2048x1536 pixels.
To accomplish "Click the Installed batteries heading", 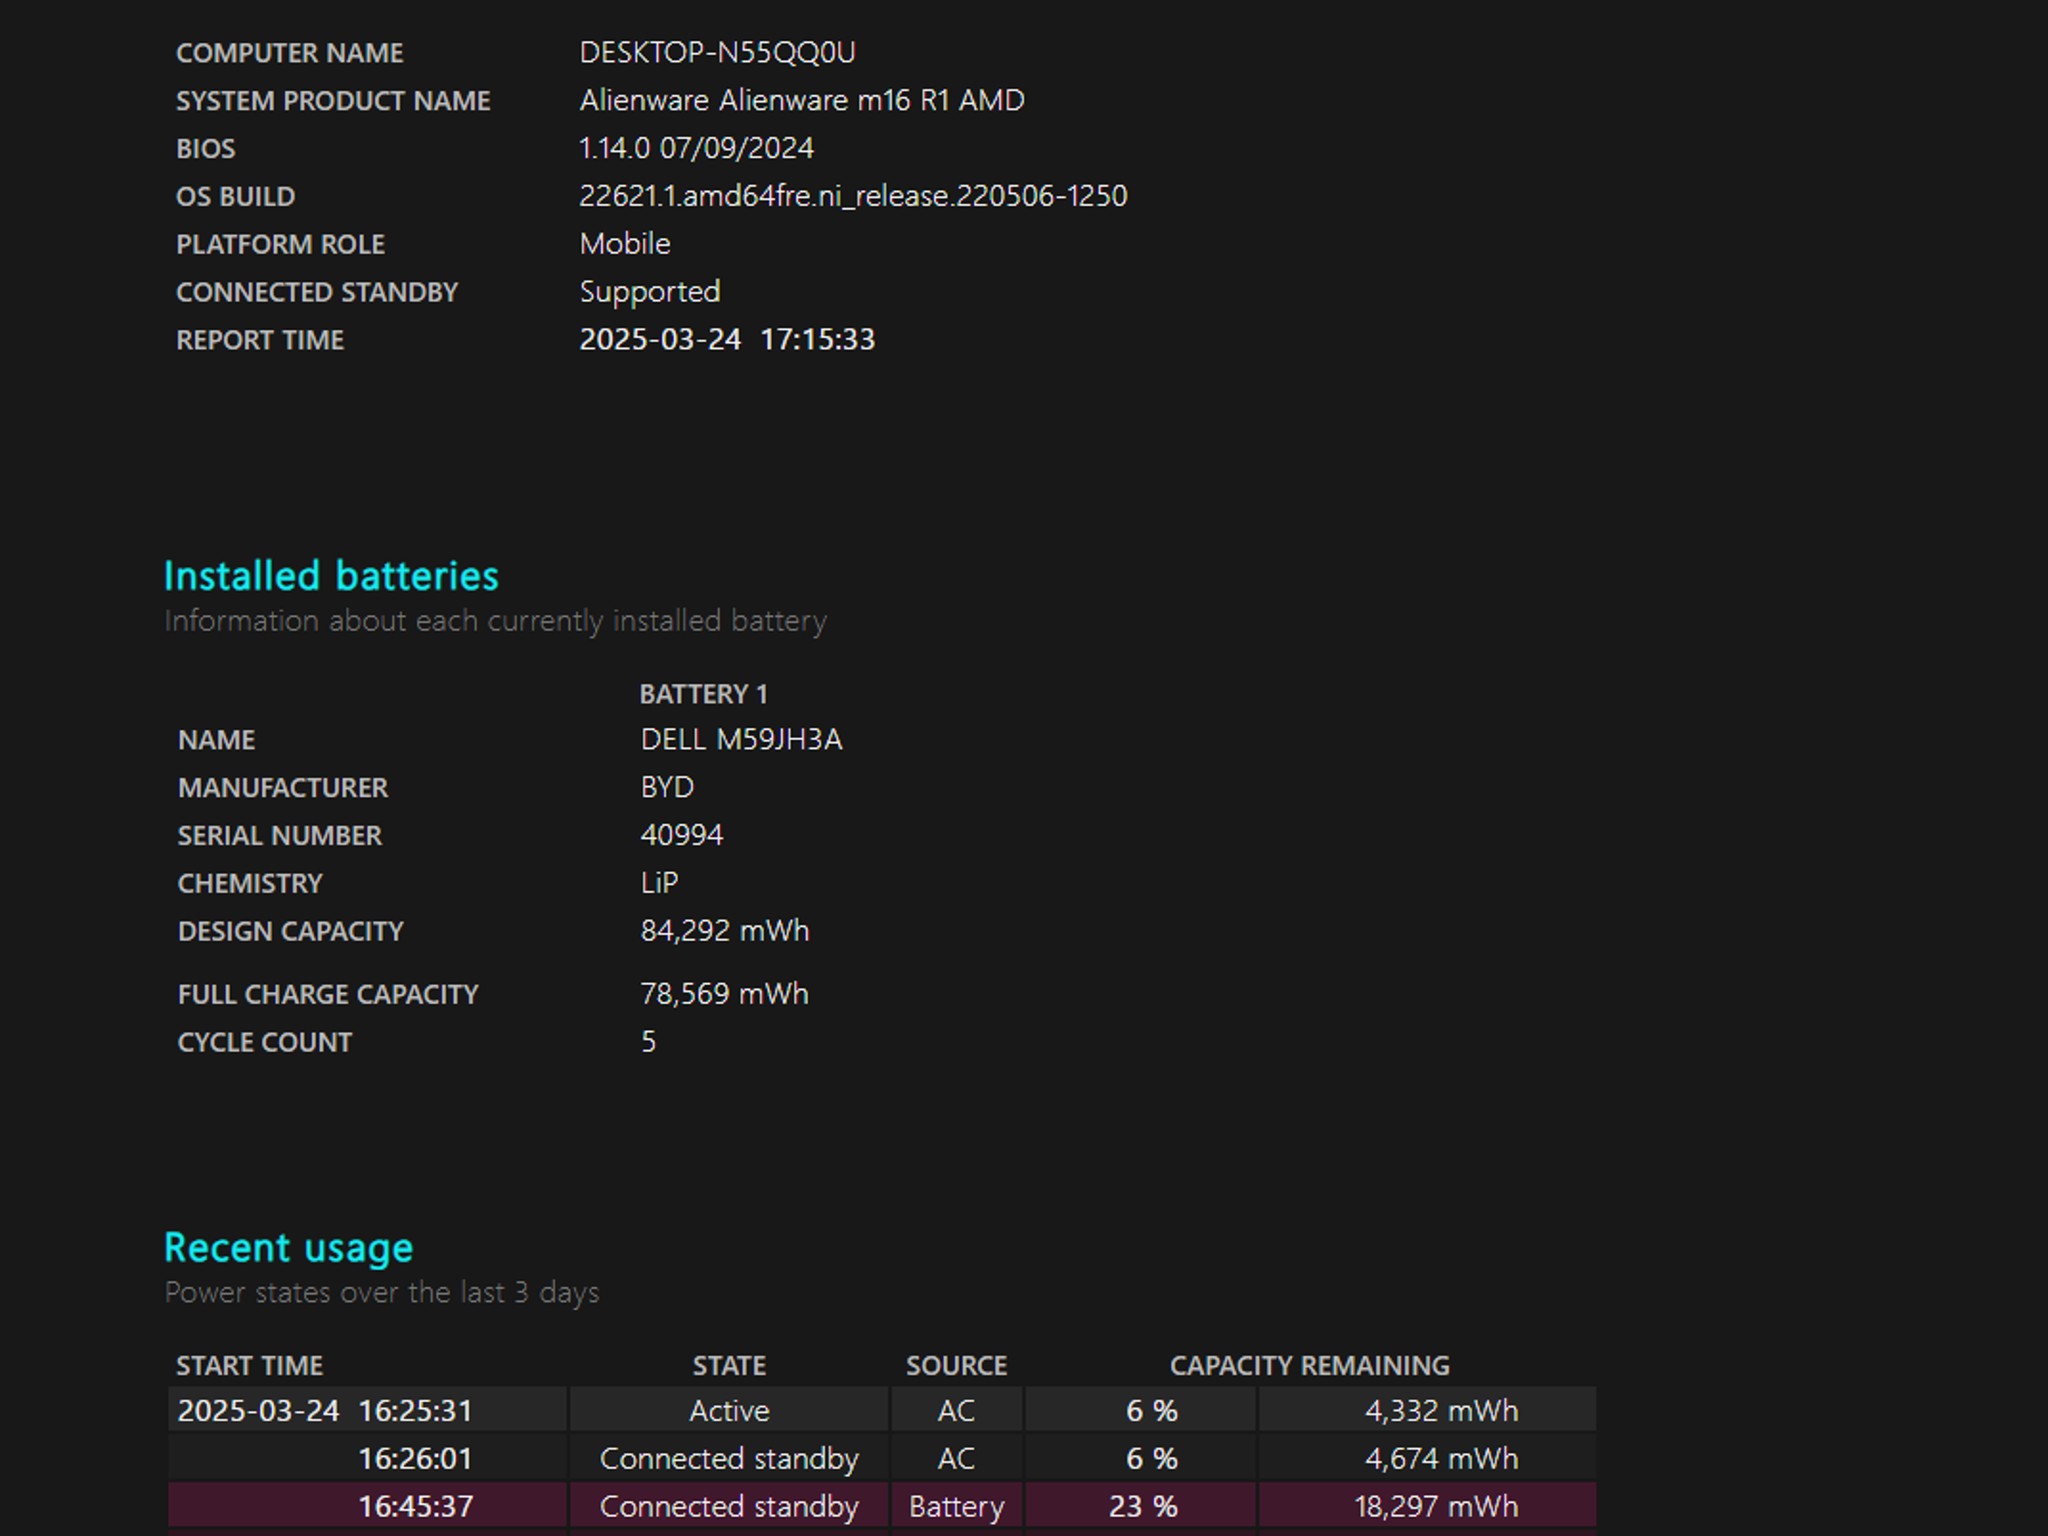I will [x=331, y=576].
